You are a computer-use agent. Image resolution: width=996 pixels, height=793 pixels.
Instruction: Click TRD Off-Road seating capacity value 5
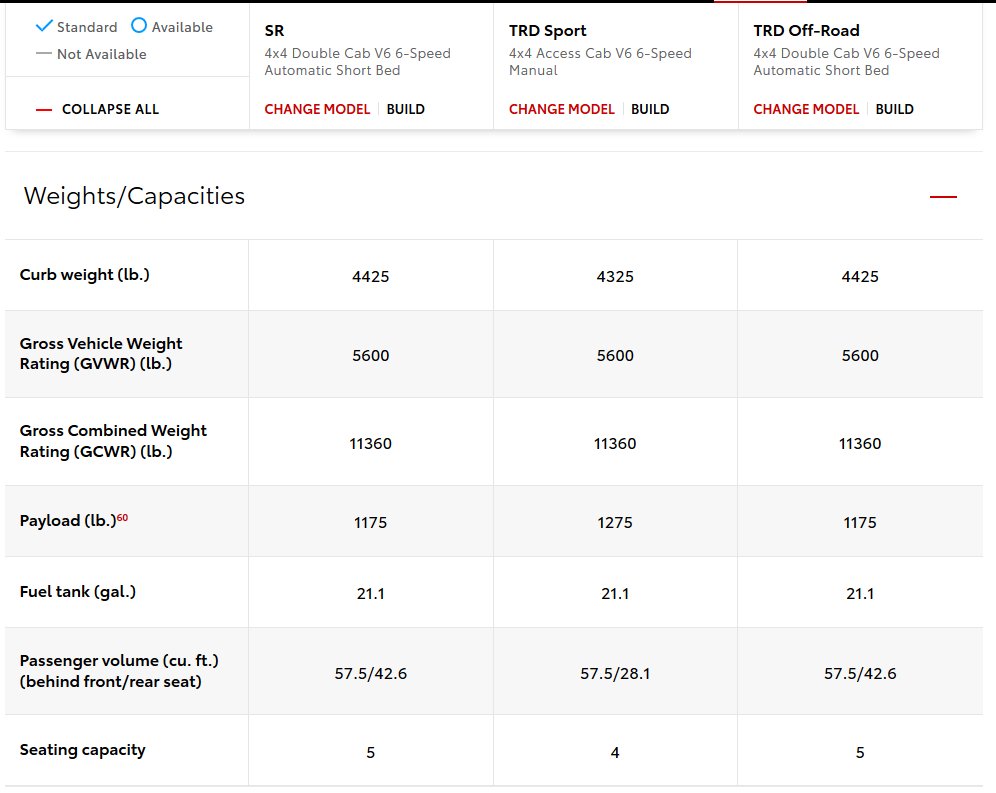[860, 752]
